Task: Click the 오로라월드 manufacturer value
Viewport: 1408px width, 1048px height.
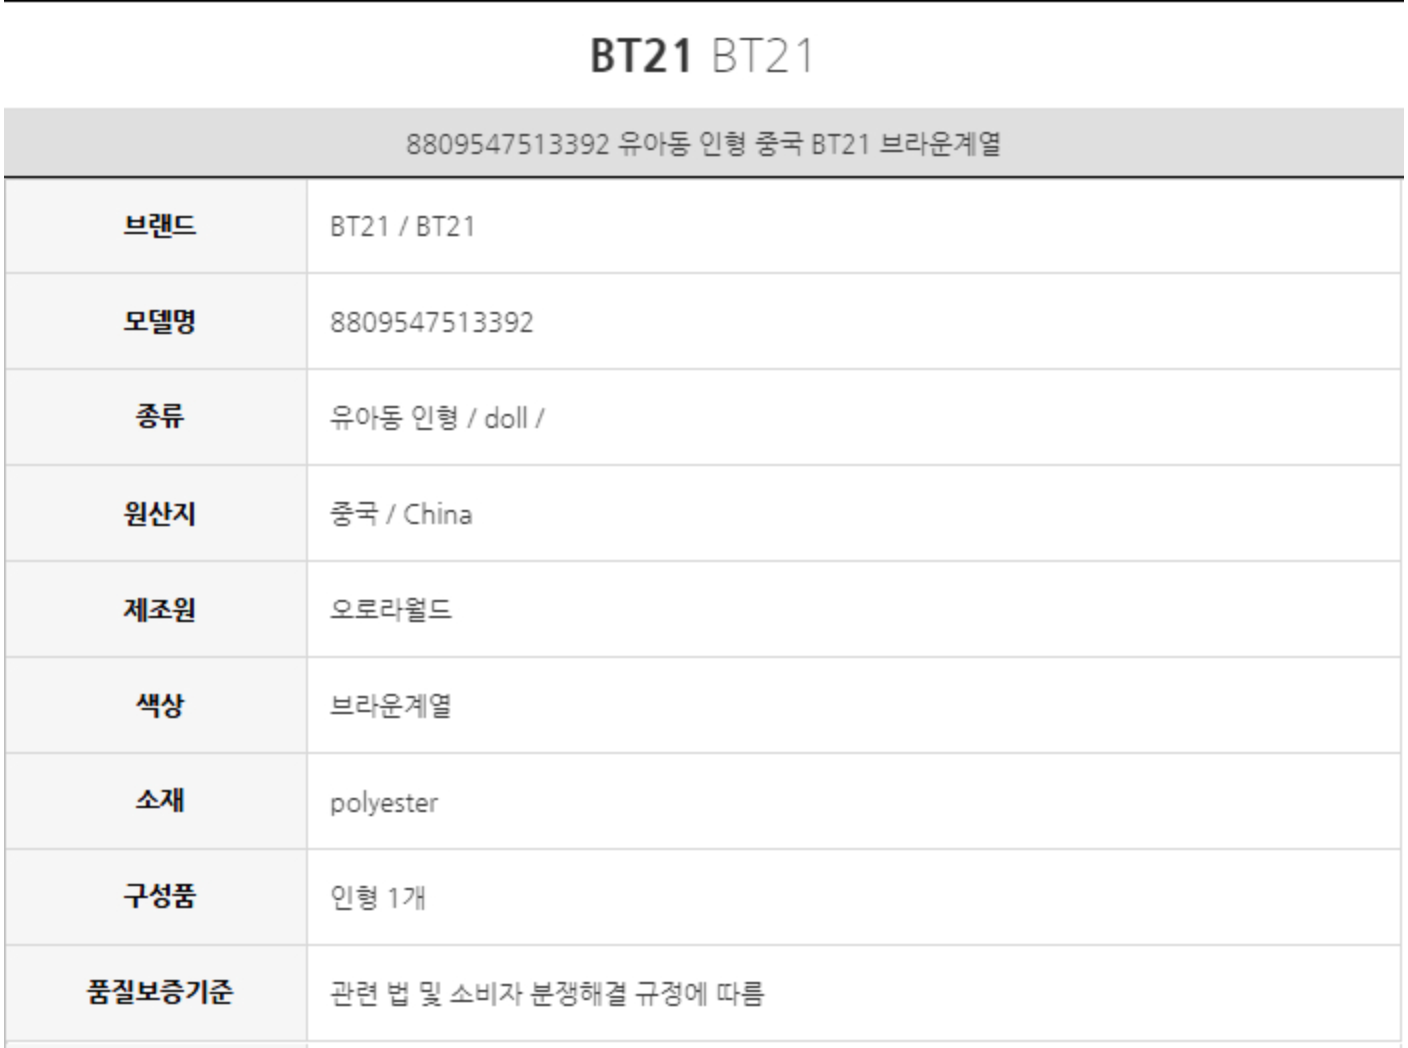Action: 391,610
